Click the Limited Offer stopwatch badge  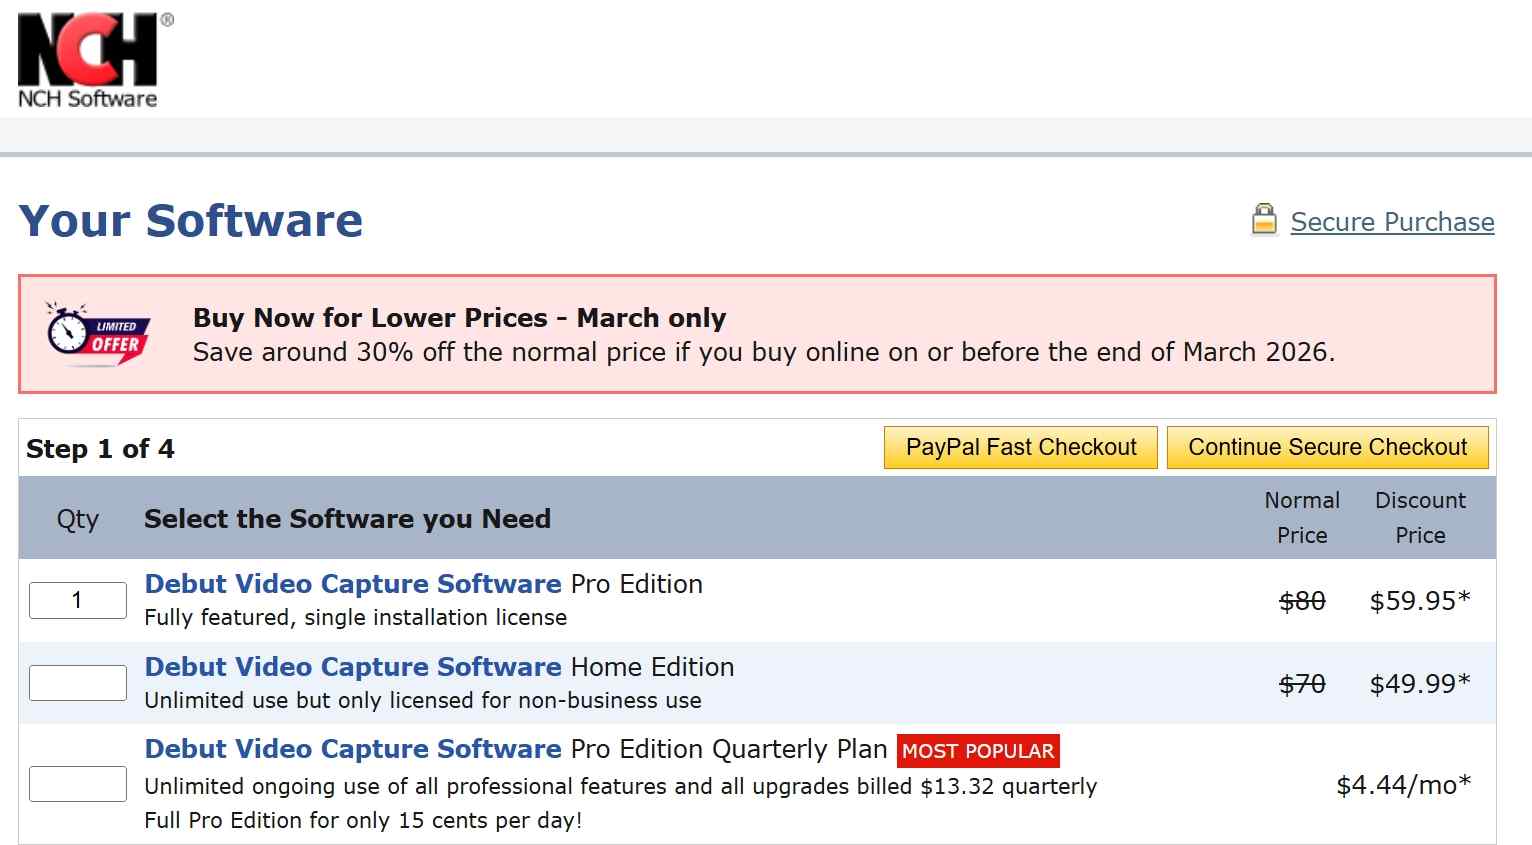pyautogui.click(x=67, y=334)
